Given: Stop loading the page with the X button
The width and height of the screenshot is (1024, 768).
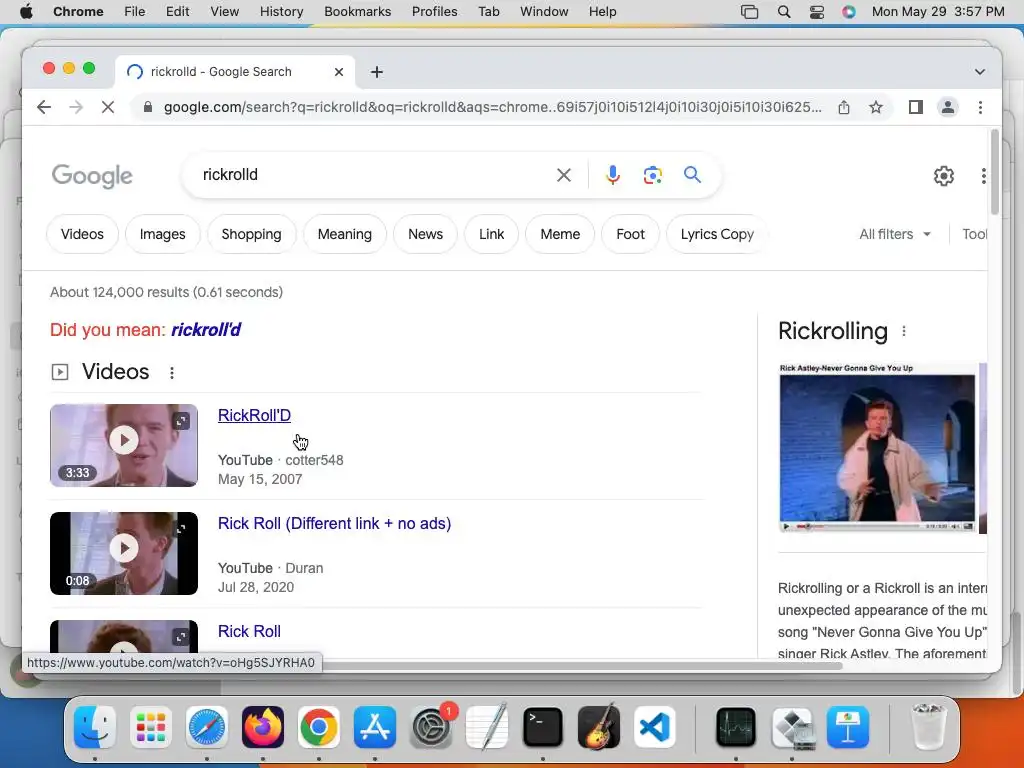Looking at the screenshot, I should click(x=108, y=107).
